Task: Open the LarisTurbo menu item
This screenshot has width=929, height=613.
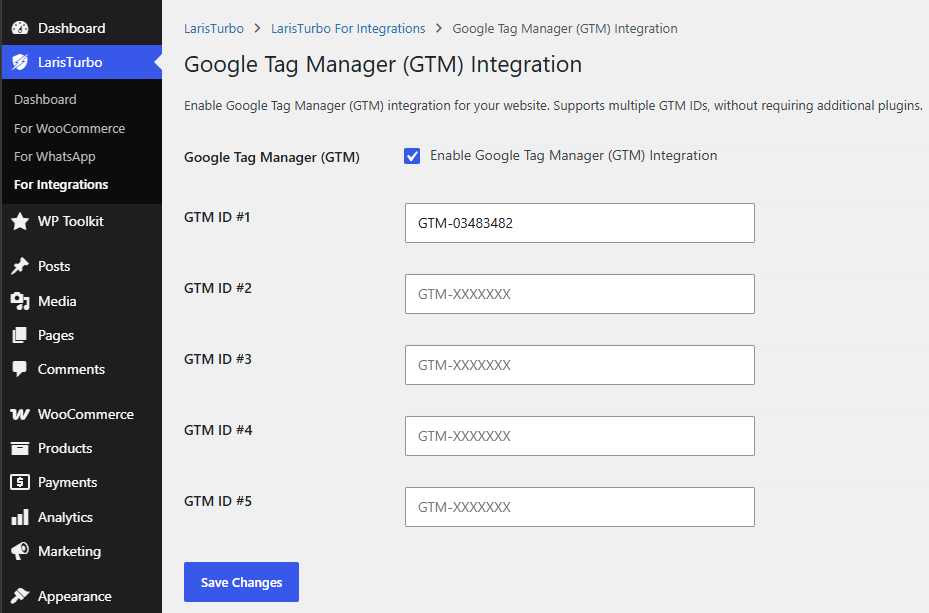Action: (x=70, y=62)
